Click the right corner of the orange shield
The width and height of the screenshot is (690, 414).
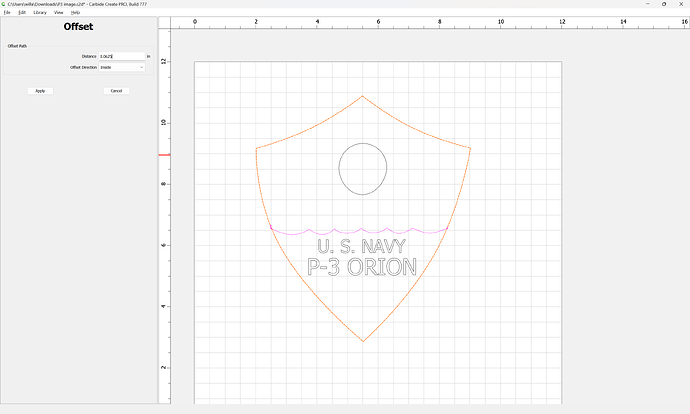coord(470,148)
